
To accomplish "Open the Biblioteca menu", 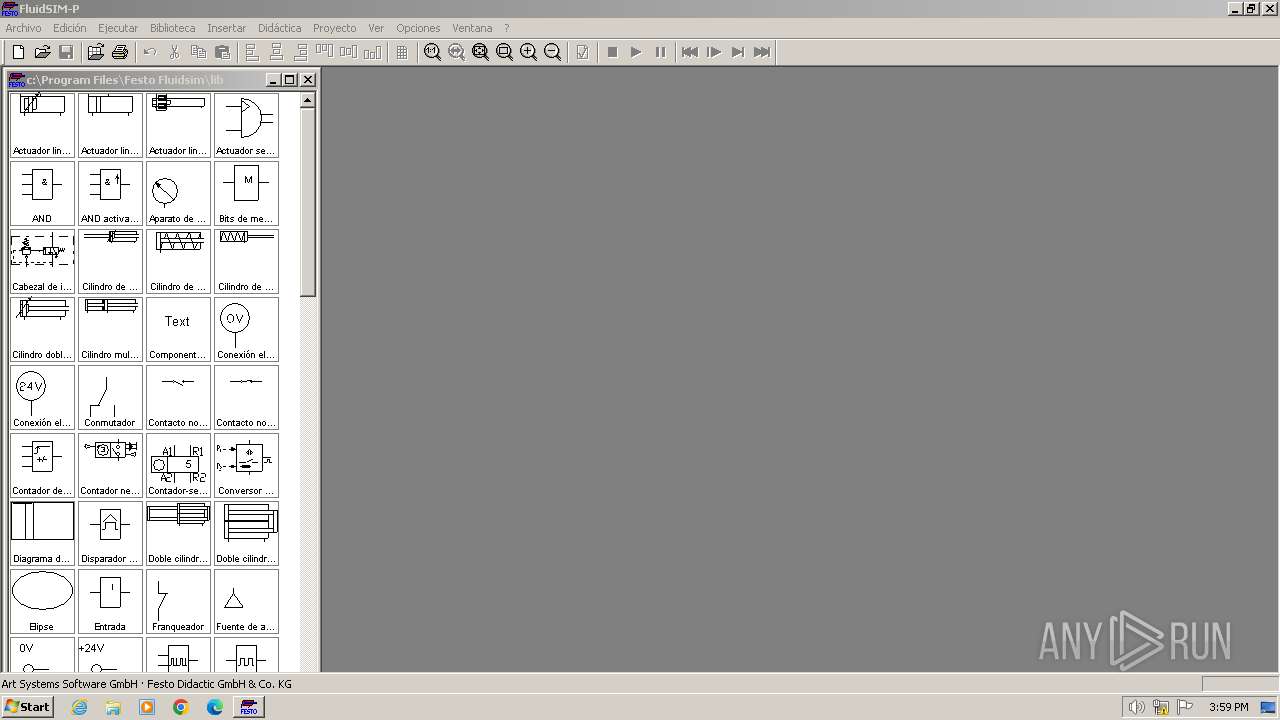I will pos(173,28).
